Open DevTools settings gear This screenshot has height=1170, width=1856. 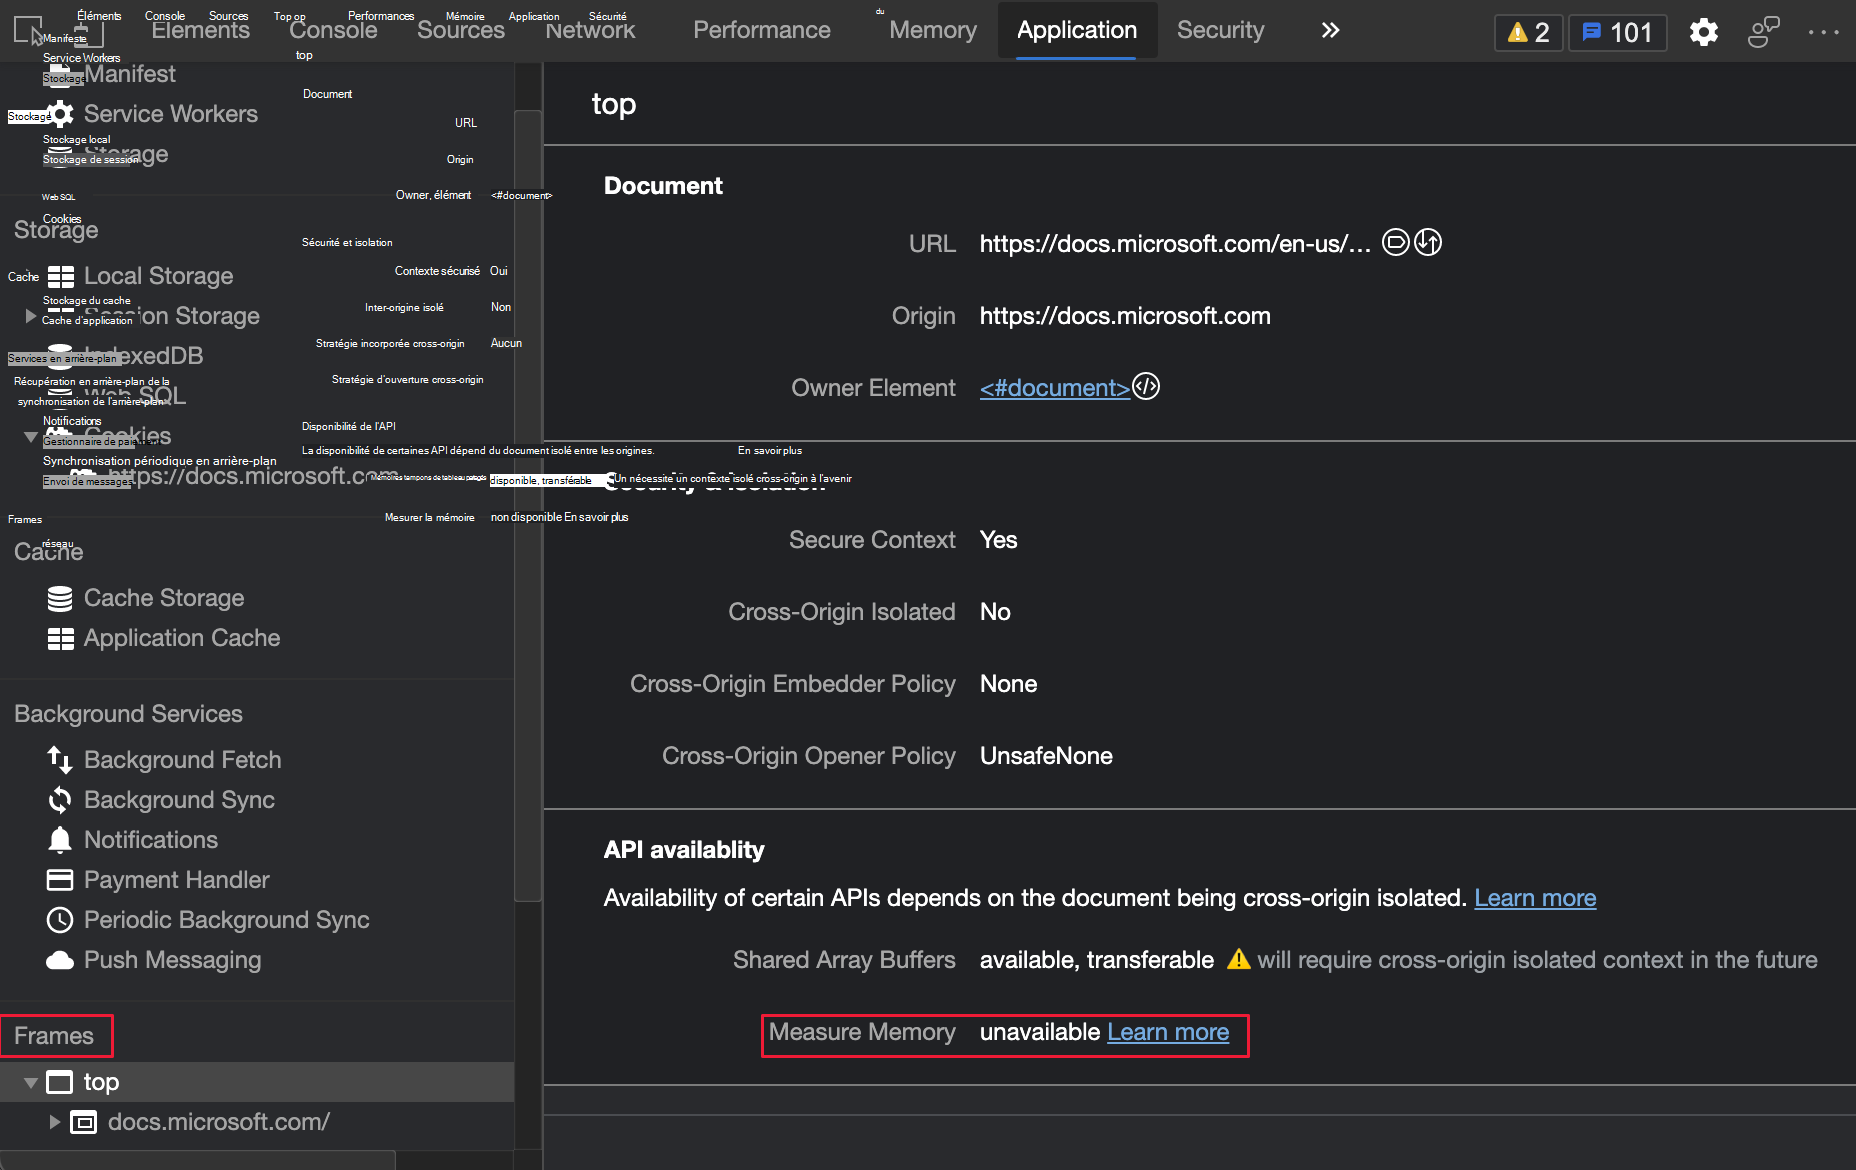pyautogui.click(x=1704, y=32)
